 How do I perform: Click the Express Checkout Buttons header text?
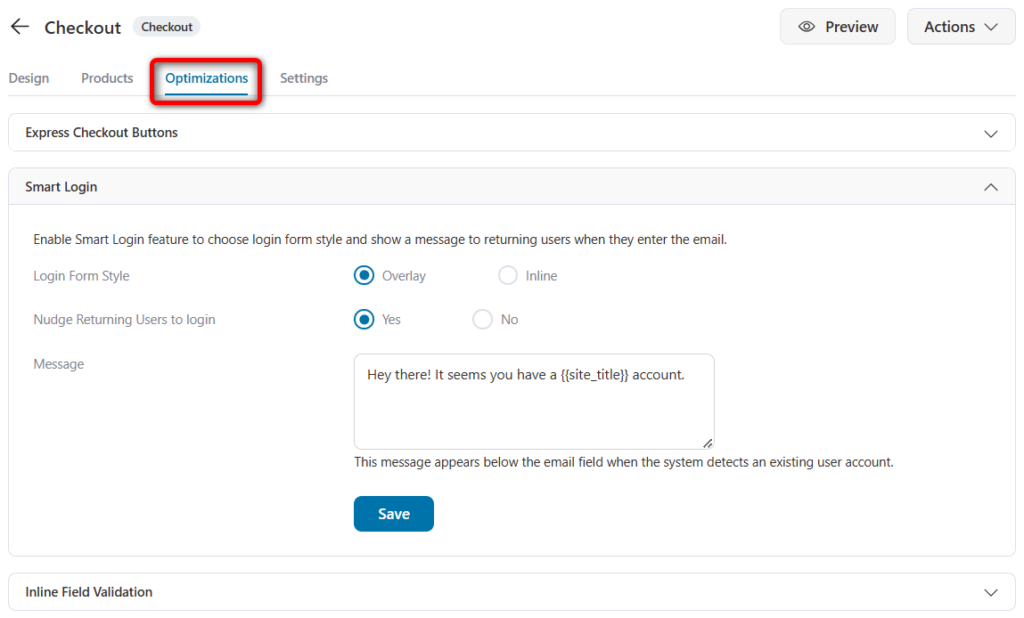[x=101, y=133]
